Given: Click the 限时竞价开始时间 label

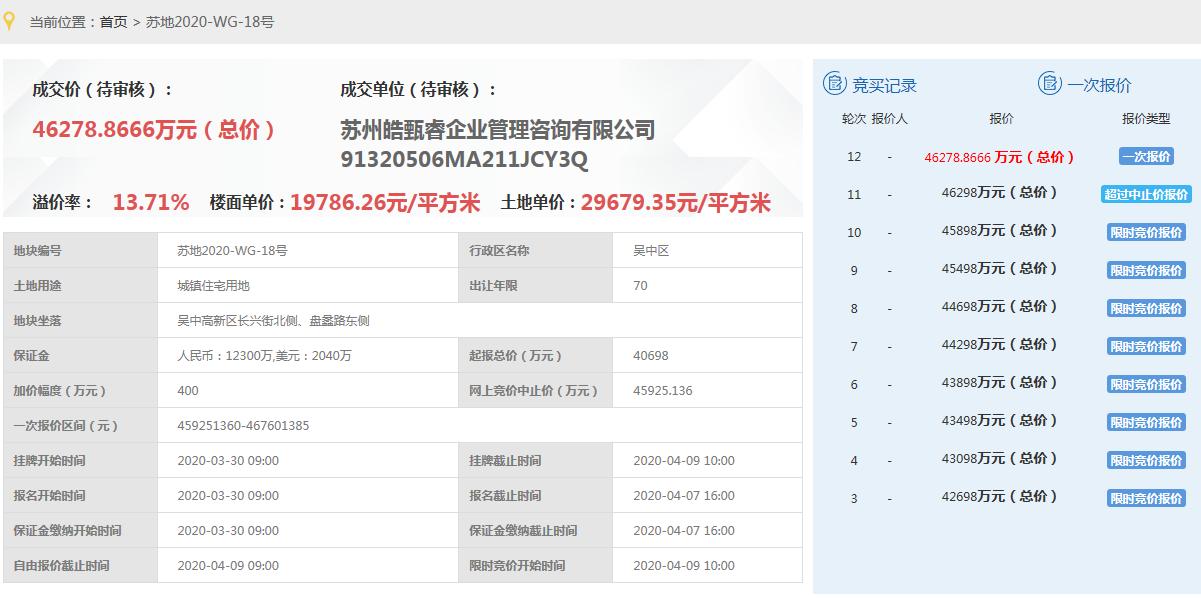Looking at the screenshot, I should [x=517, y=566].
